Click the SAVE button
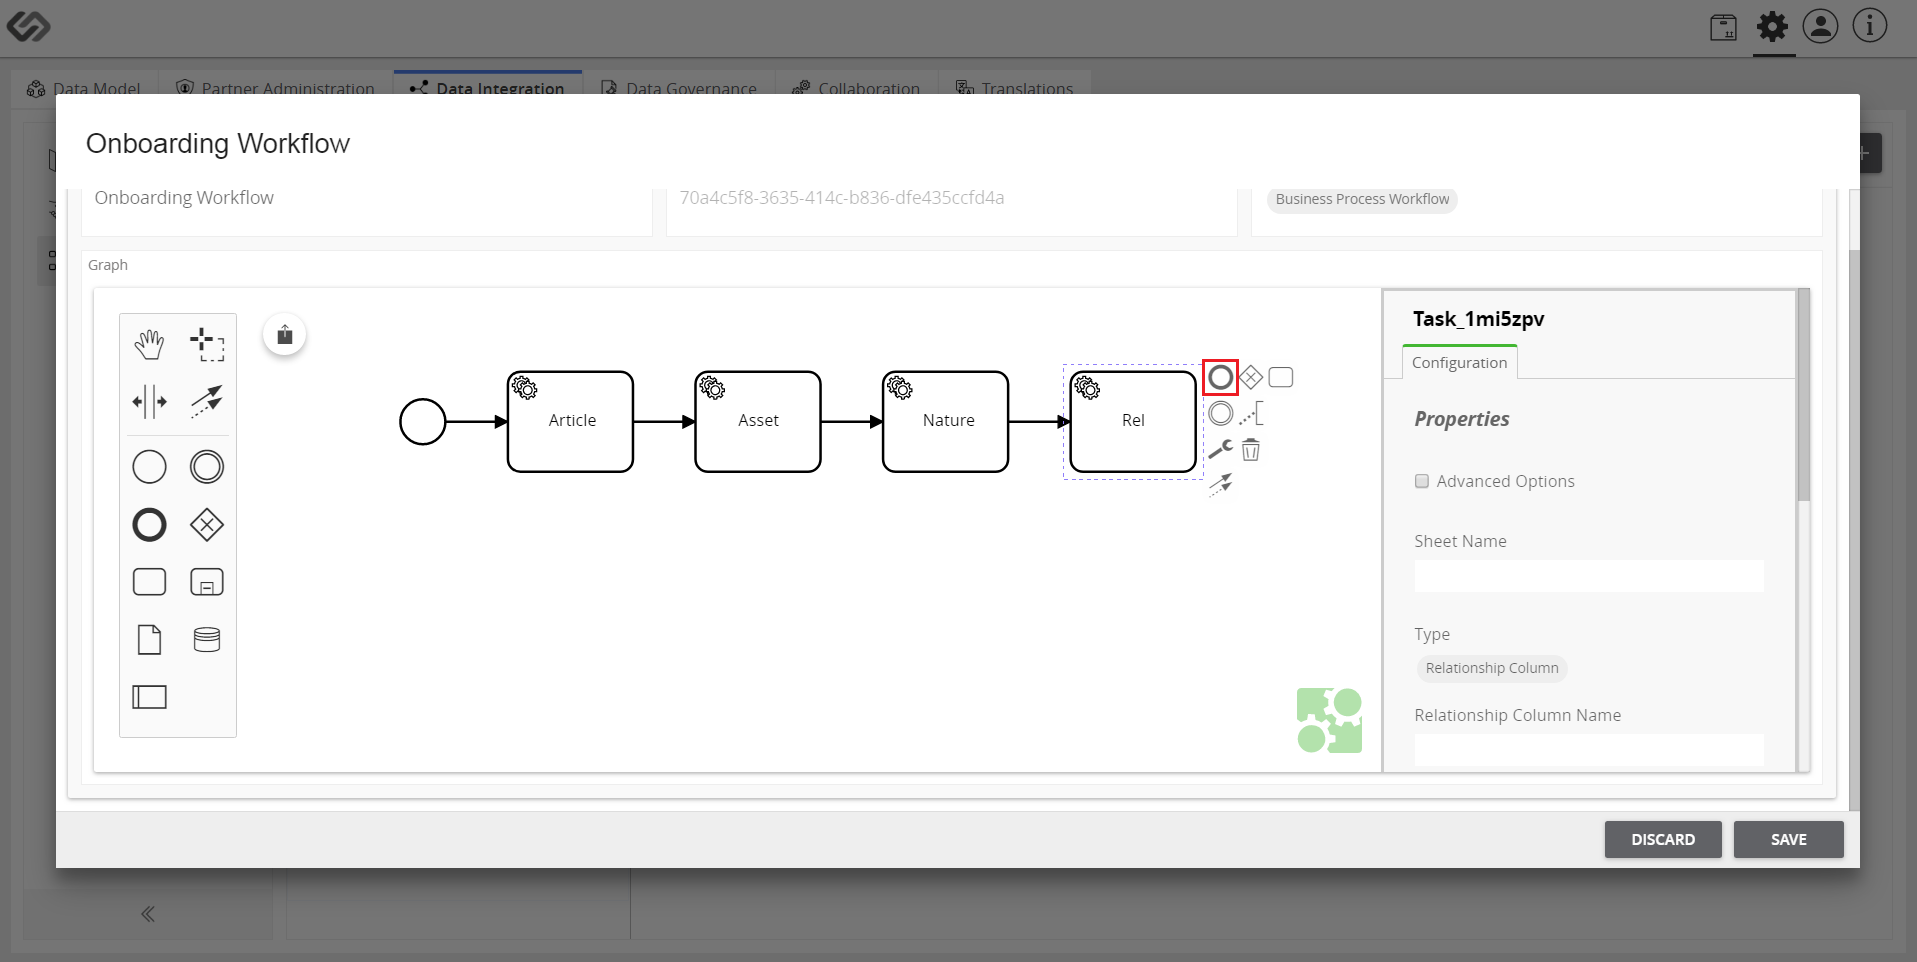The width and height of the screenshot is (1917, 962). tap(1788, 840)
